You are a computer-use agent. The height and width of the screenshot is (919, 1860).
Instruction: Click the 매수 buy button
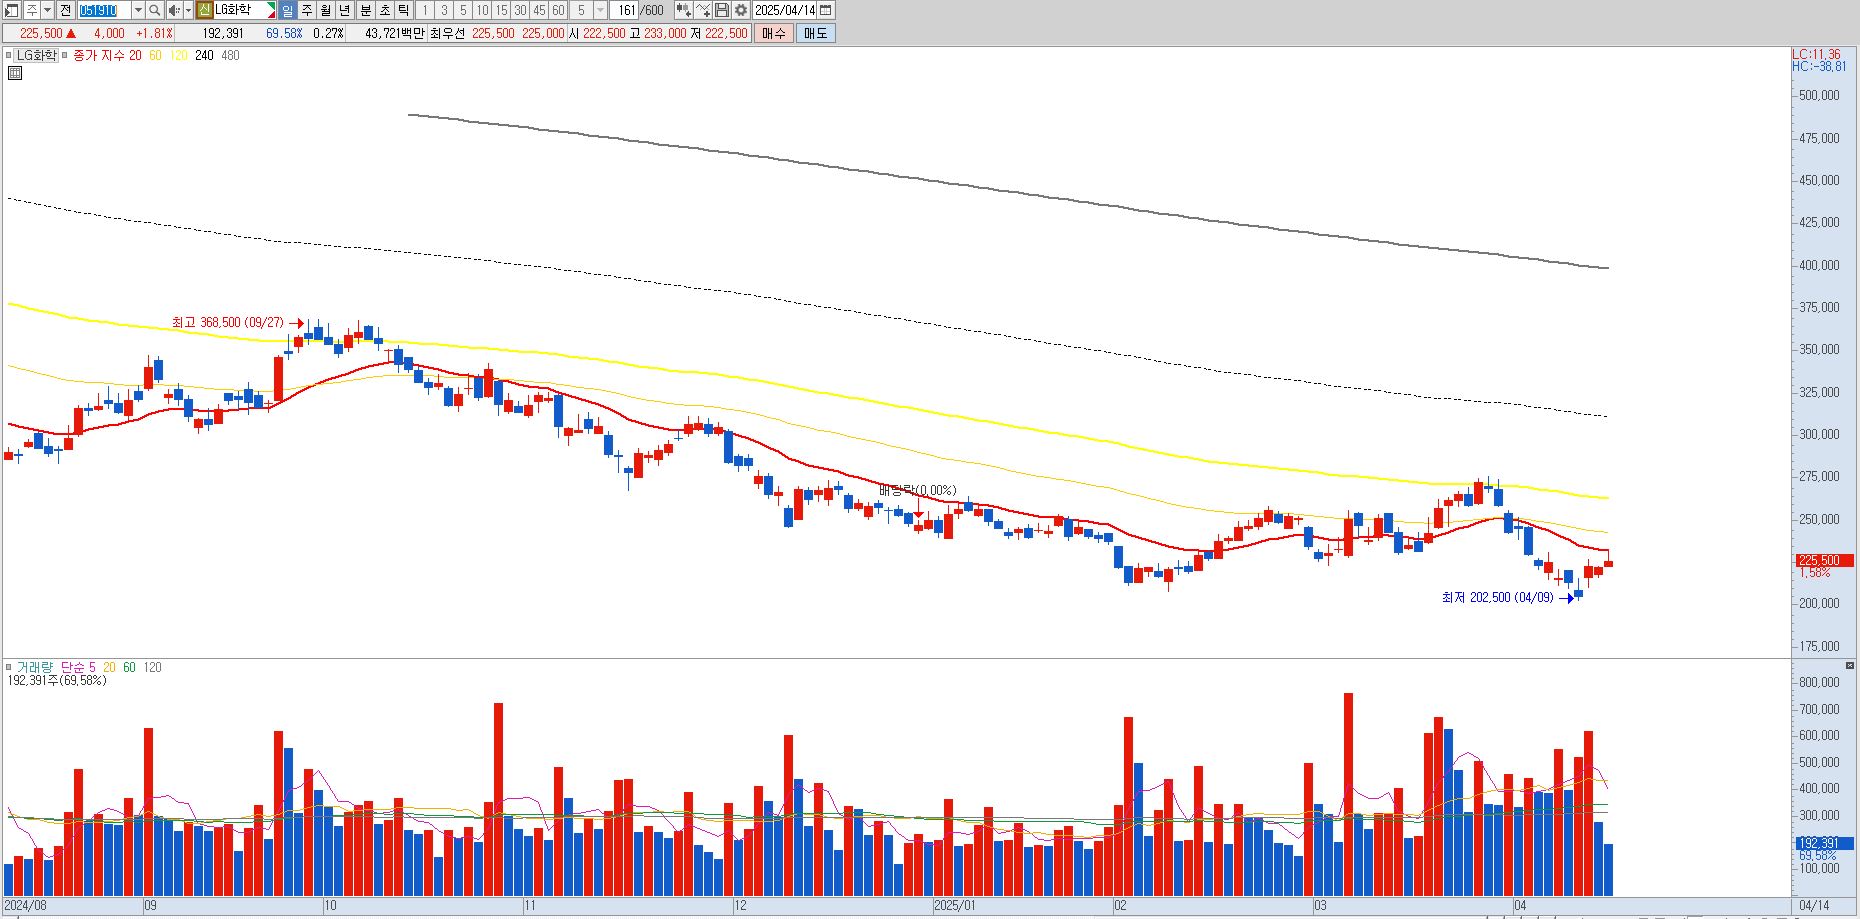click(774, 33)
